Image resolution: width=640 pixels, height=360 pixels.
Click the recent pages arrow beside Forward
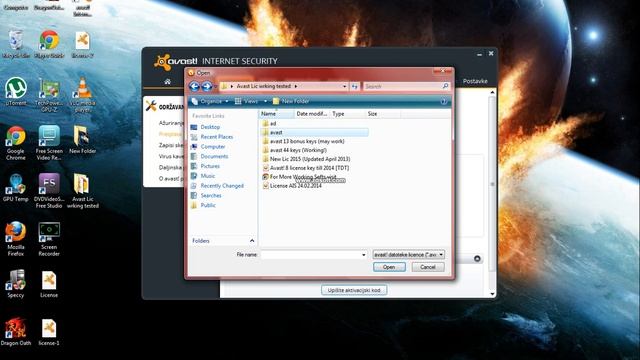click(215, 87)
